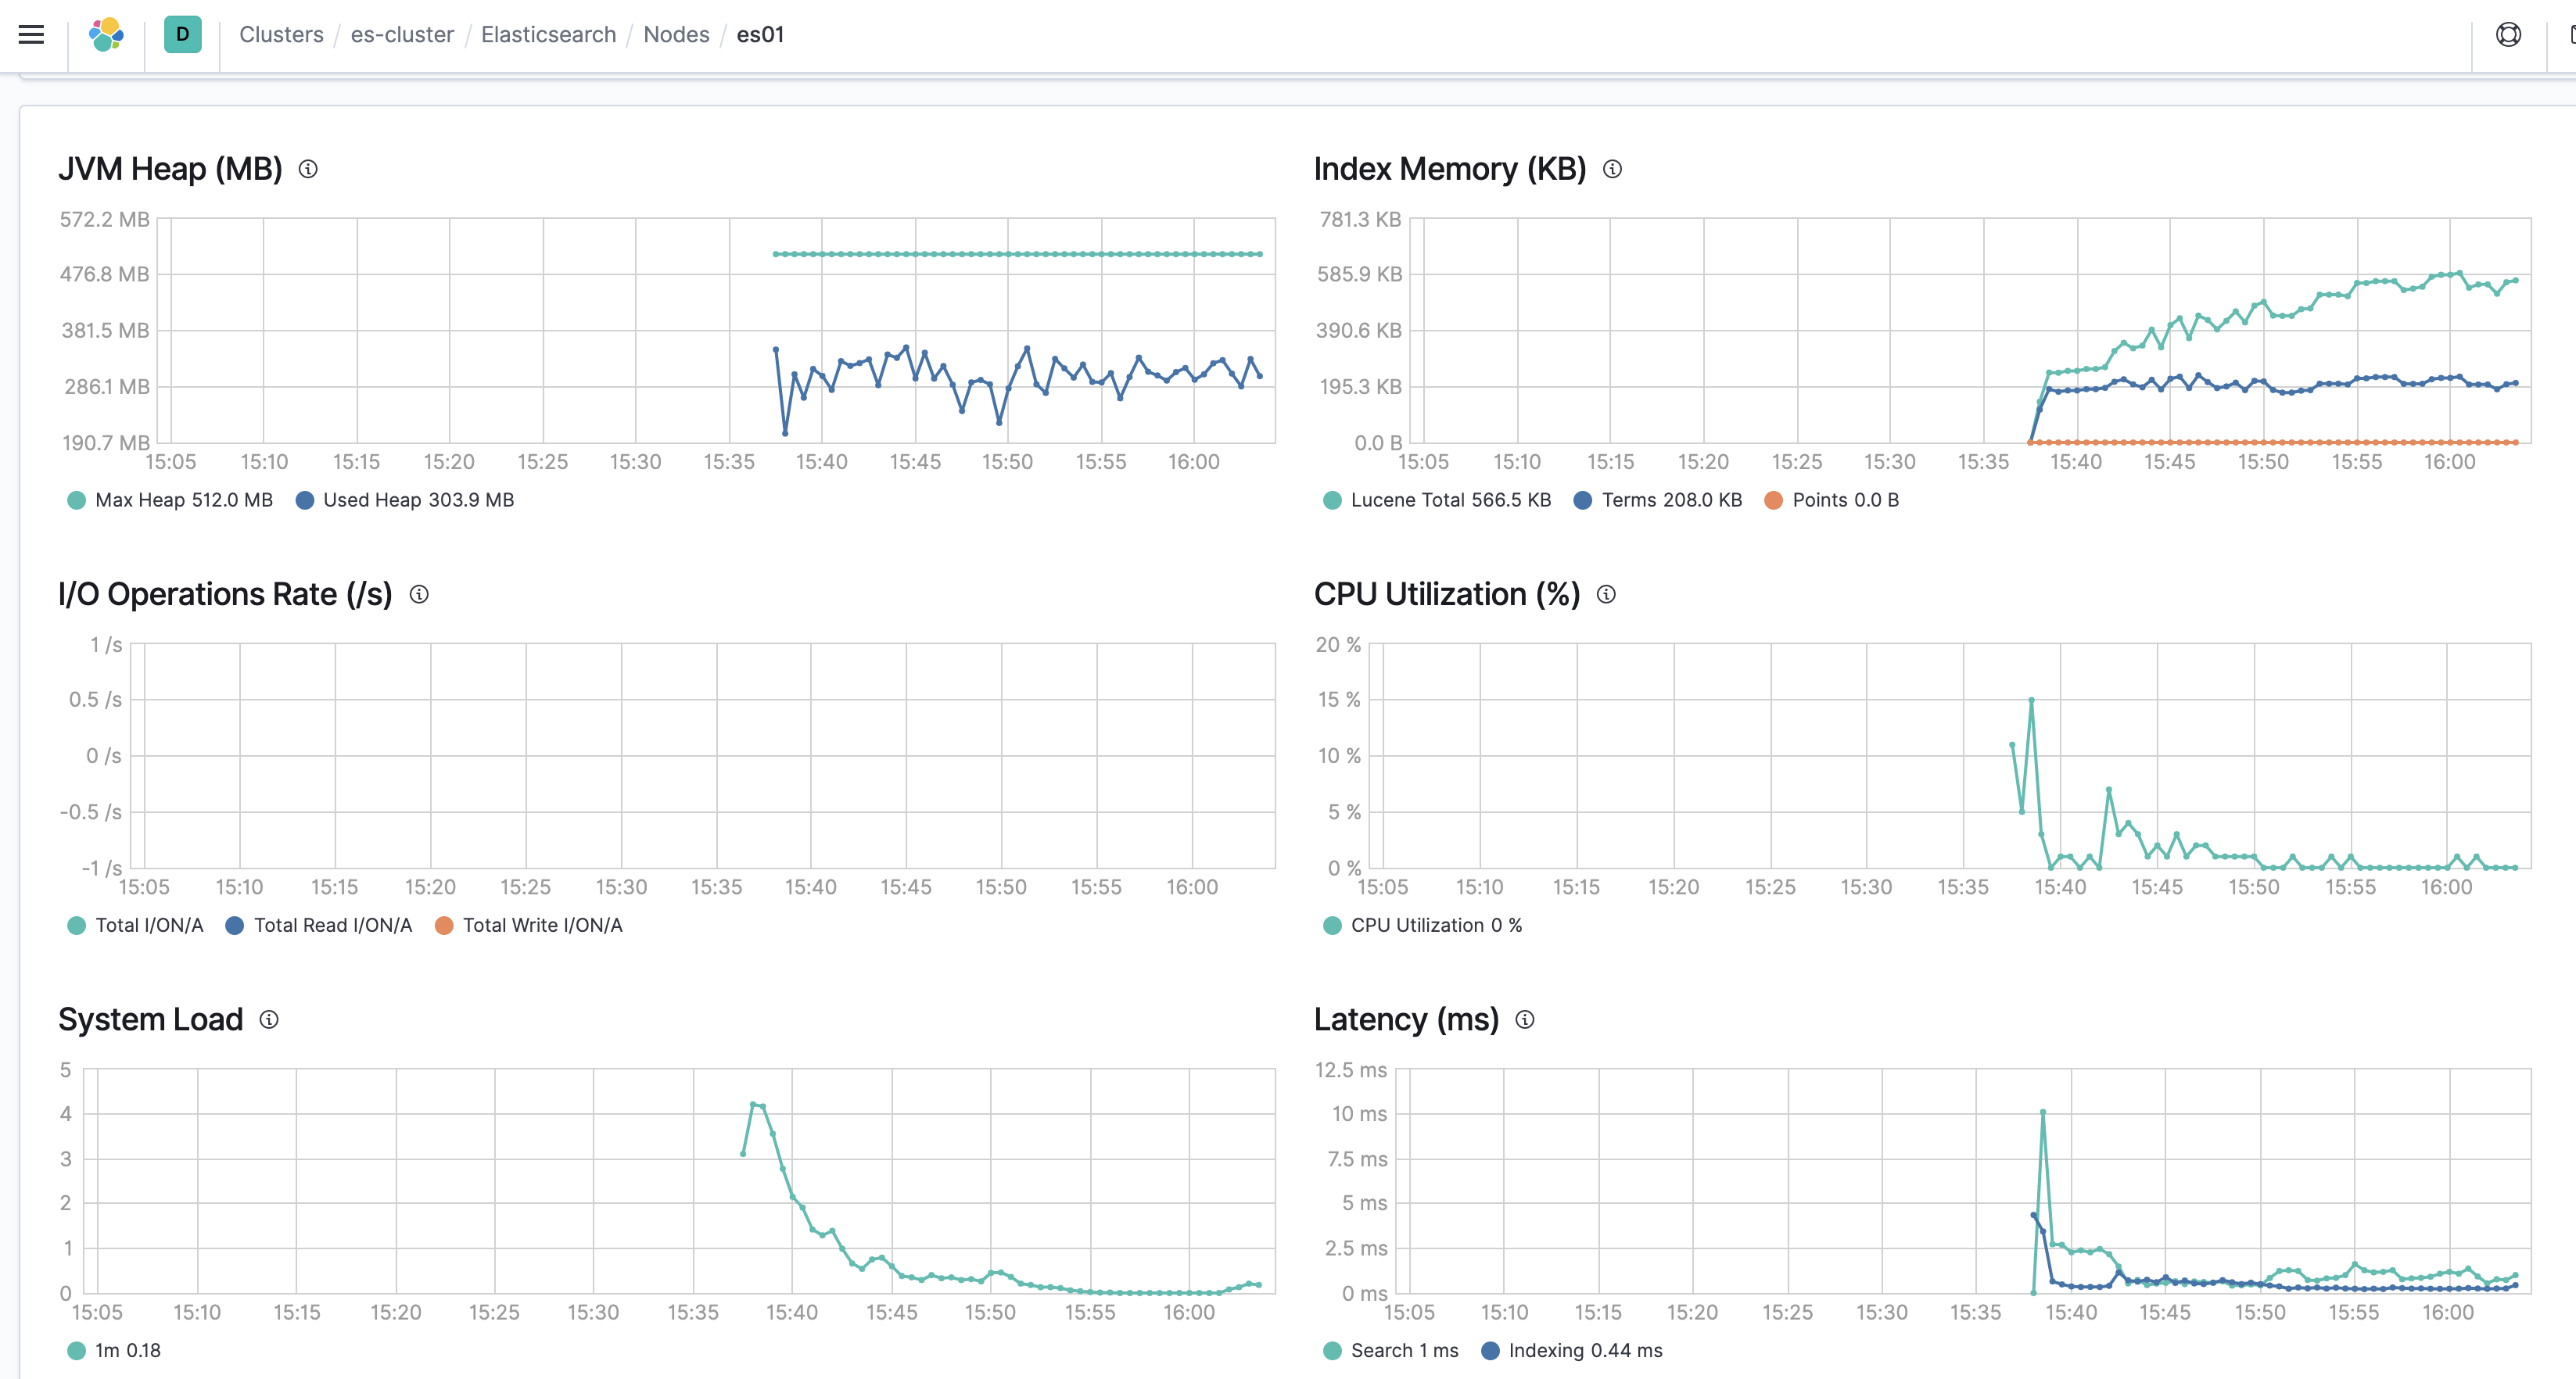Click info icon next to JVM Heap
Screen dimensions: 2576x1379
[x=308, y=169]
